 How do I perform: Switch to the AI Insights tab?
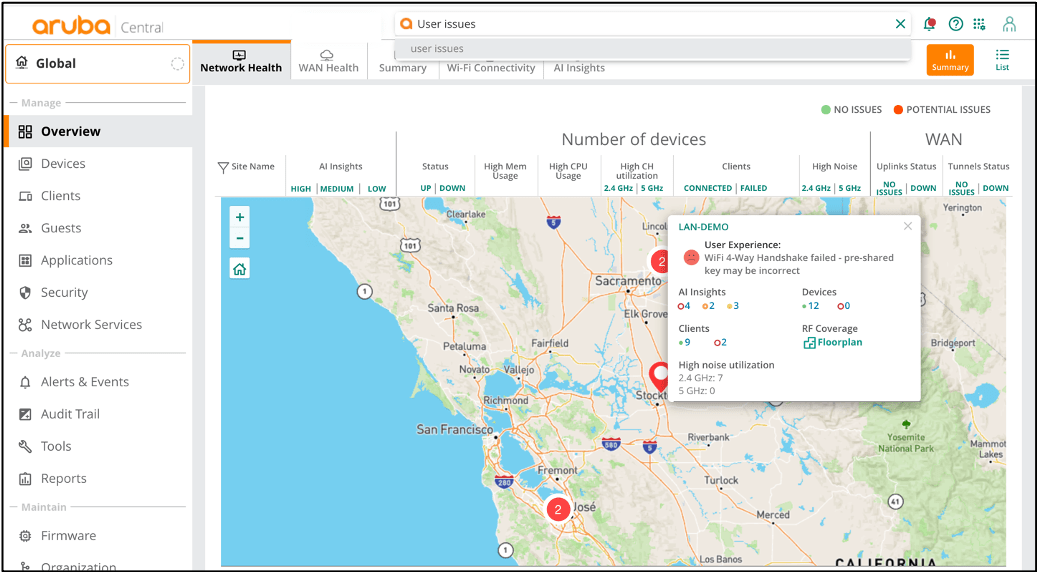(579, 68)
